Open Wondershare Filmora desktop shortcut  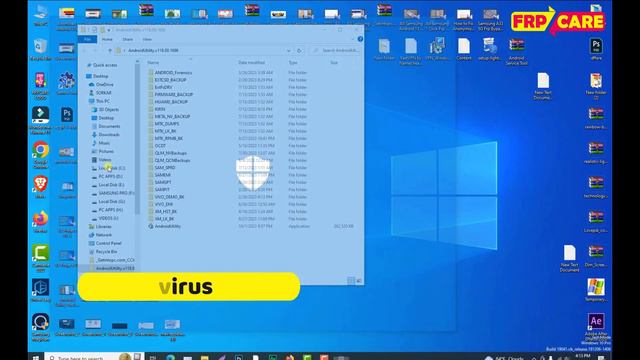(40, 120)
